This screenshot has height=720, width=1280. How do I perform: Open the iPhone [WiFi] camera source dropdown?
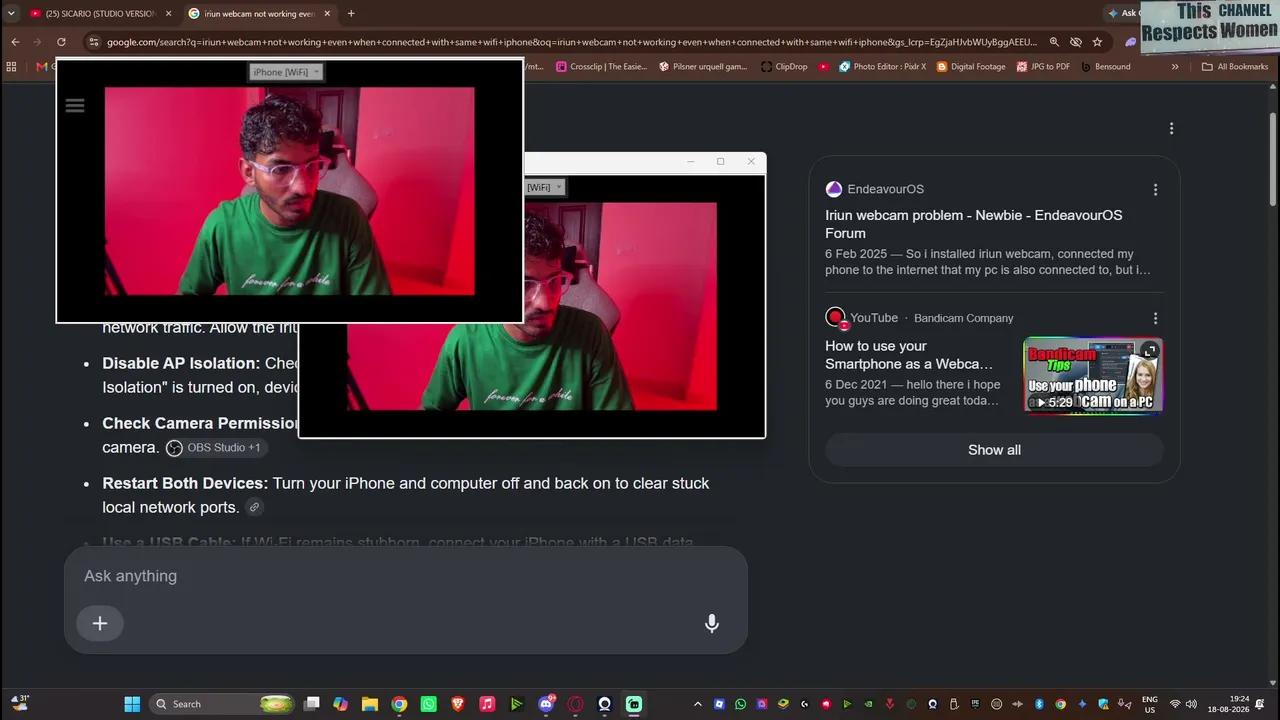click(286, 72)
